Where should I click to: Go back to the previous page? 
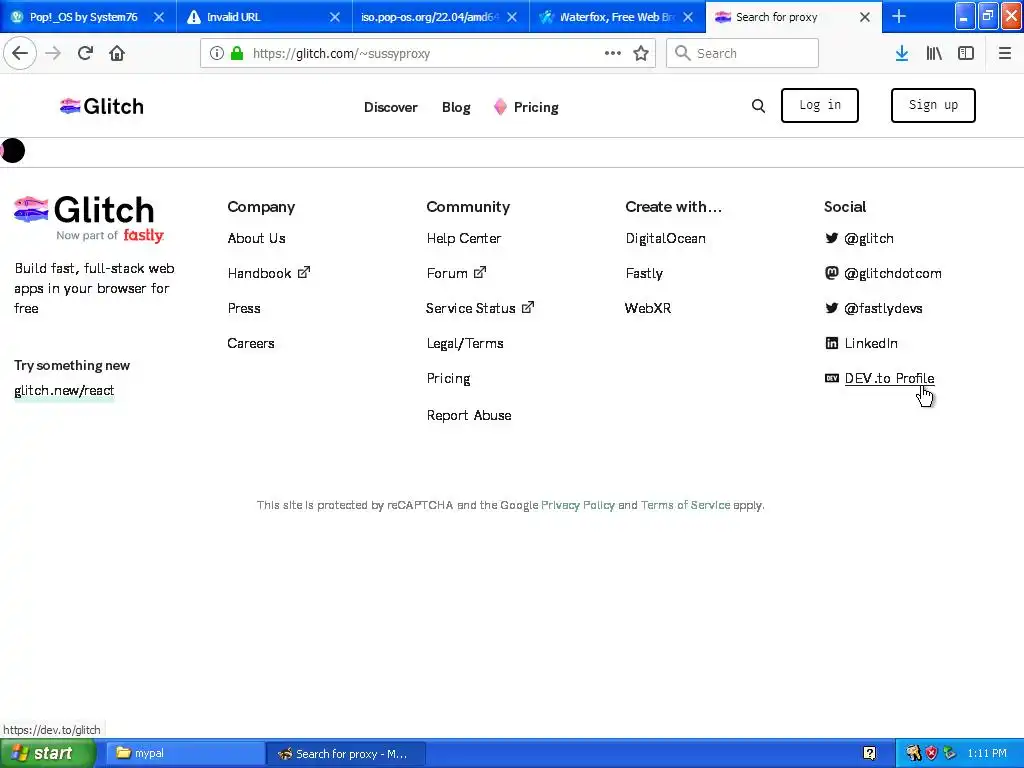20,53
